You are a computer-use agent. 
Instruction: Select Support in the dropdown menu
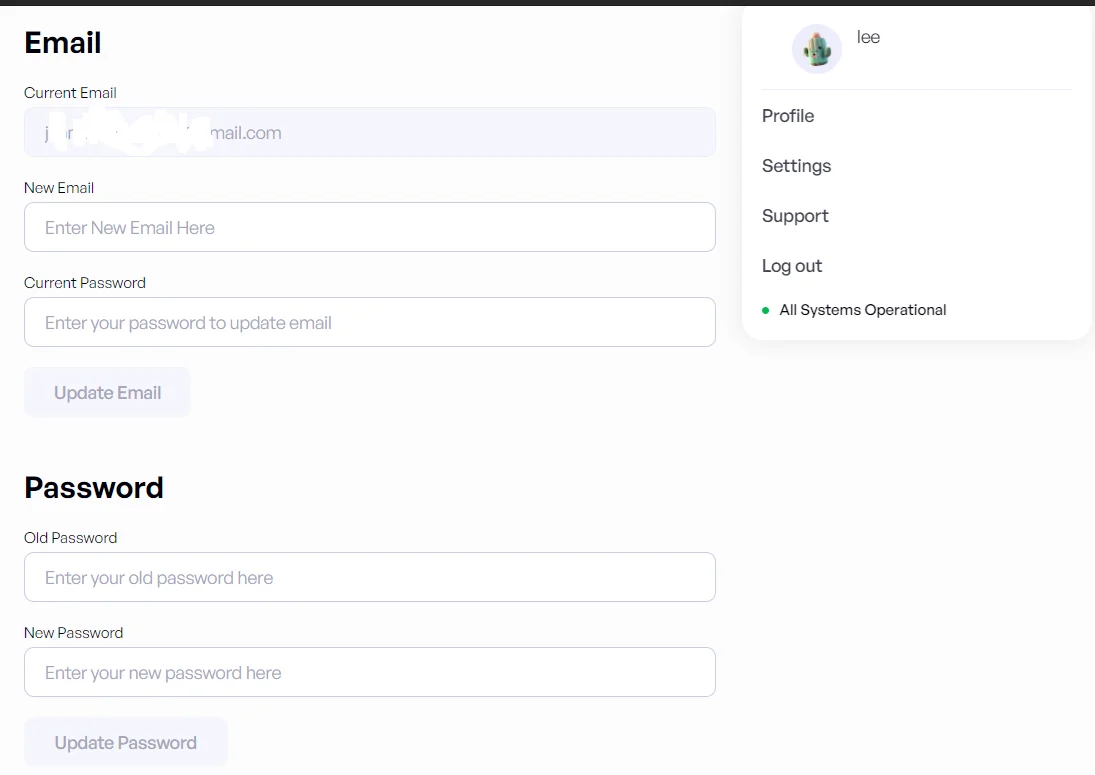coord(795,216)
